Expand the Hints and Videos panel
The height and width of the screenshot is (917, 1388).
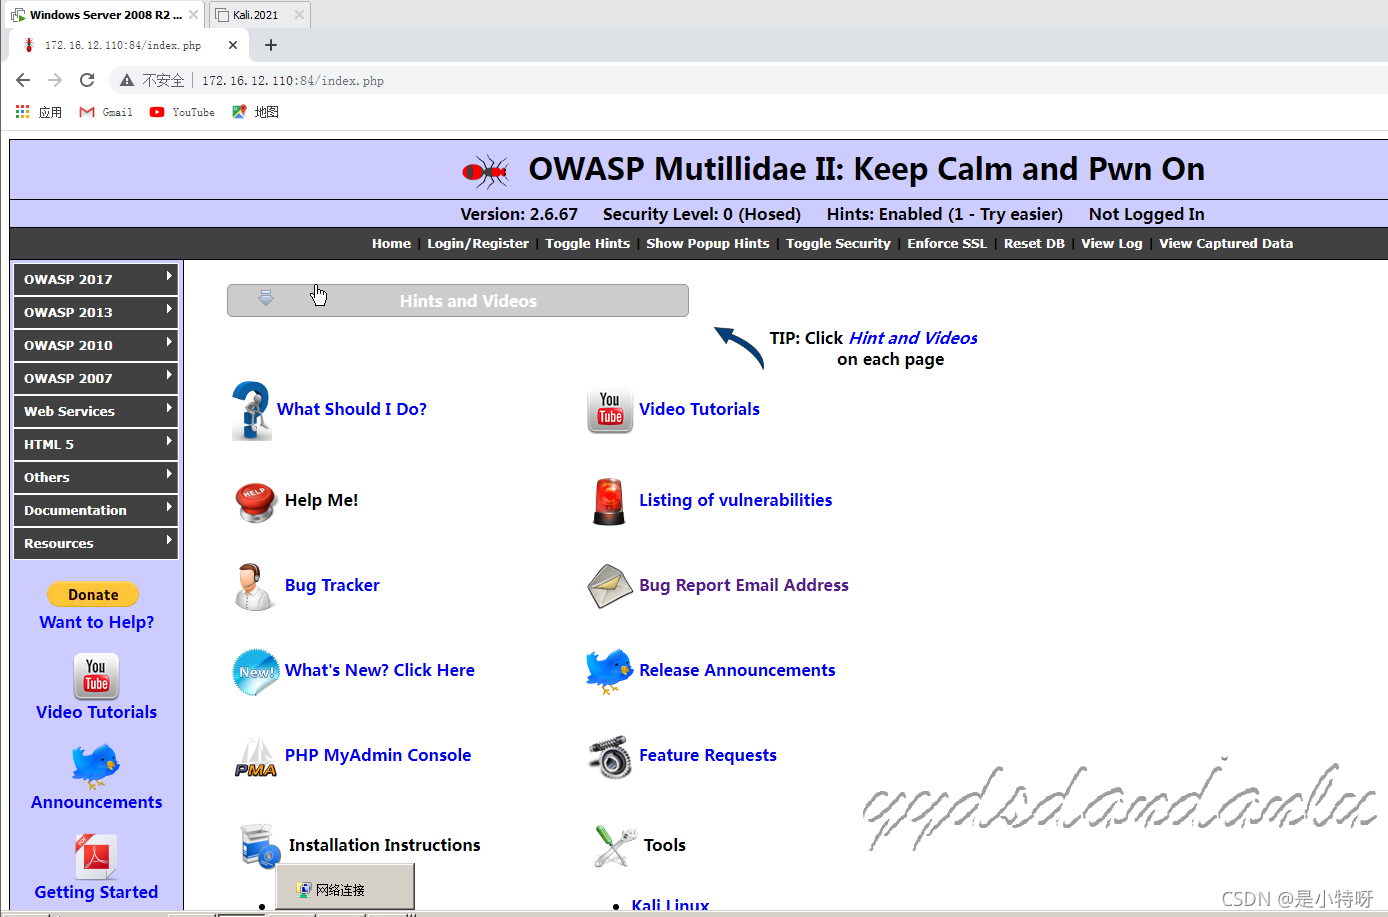point(458,301)
